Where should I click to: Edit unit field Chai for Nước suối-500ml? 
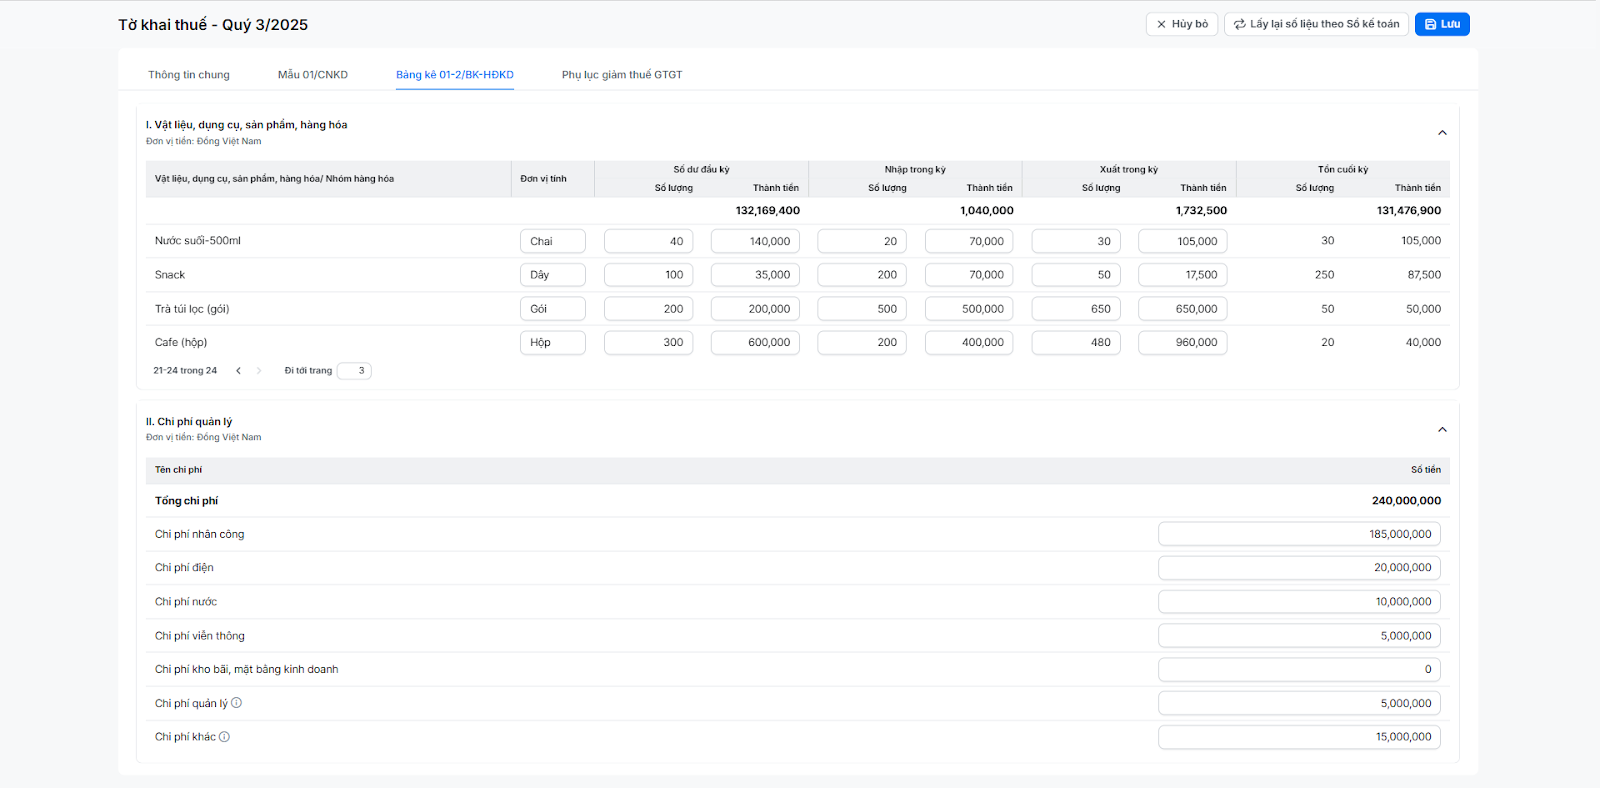coord(552,241)
